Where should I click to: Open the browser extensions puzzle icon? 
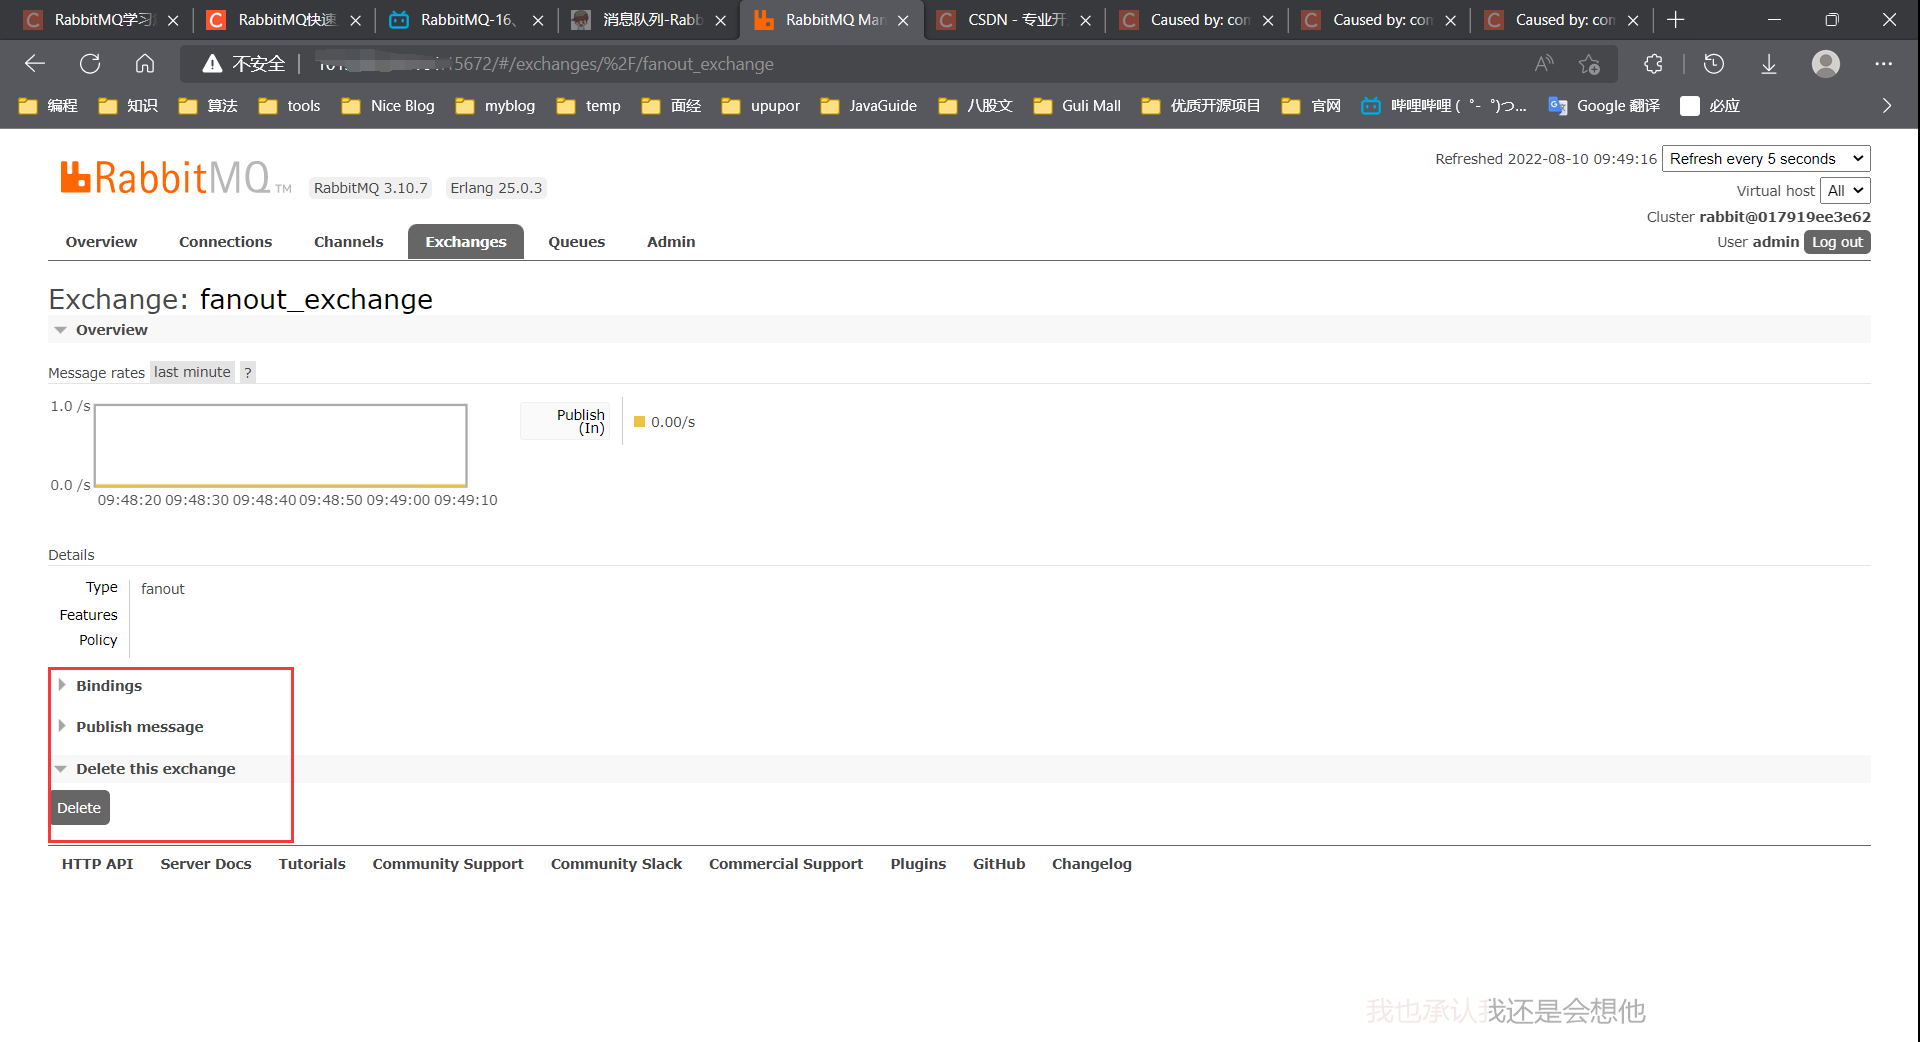1653,64
